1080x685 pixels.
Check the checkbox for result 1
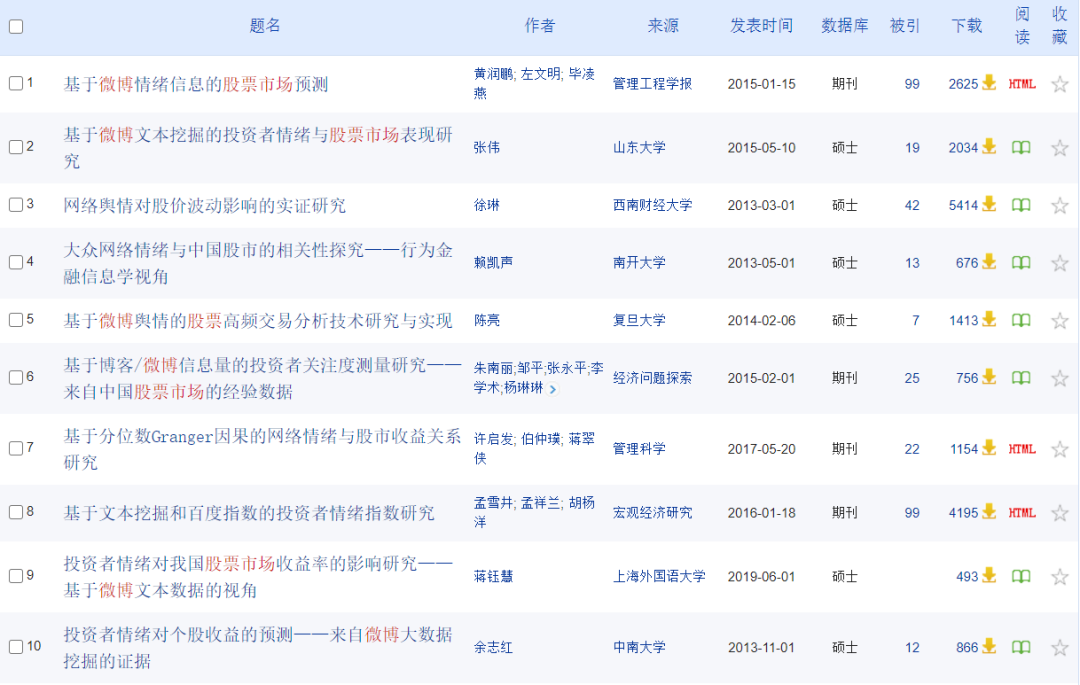click(x=16, y=83)
